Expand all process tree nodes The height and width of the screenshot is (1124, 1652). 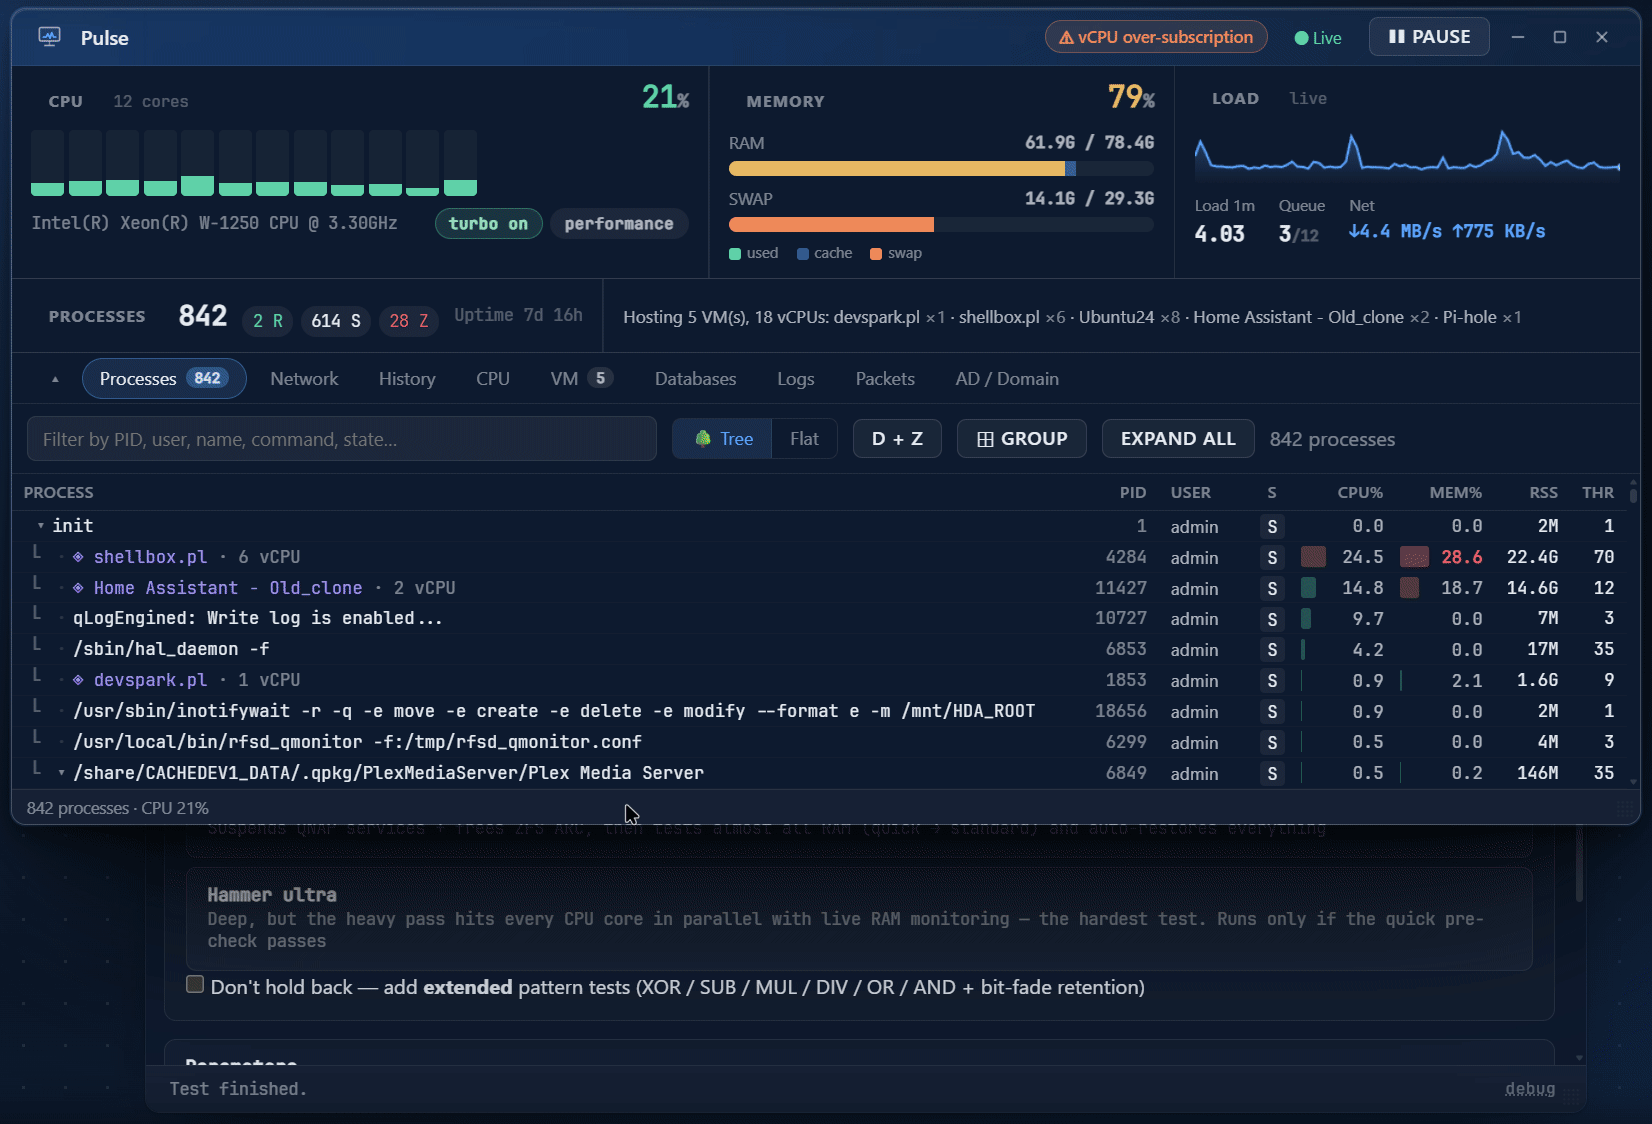click(x=1178, y=439)
